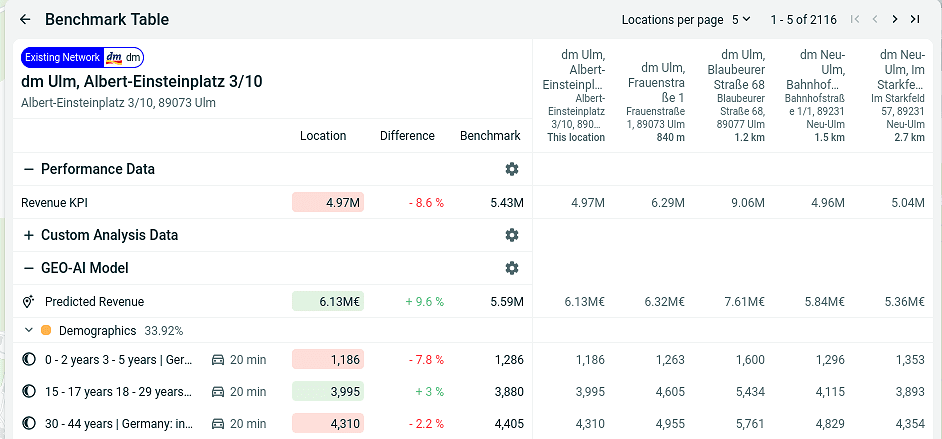Click the highlighted 1,186 value

pyautogui.click(x=328, y=360)
